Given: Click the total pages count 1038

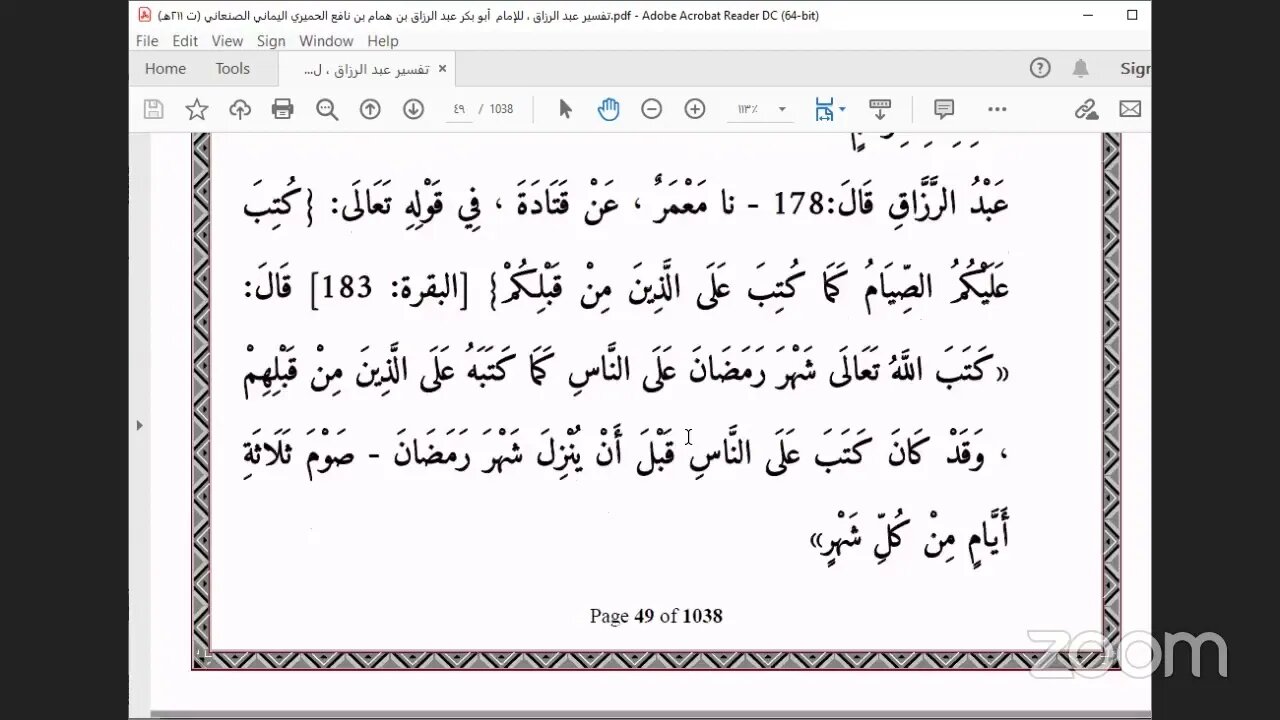Looking at the screenshot, I should click(501, 109).
